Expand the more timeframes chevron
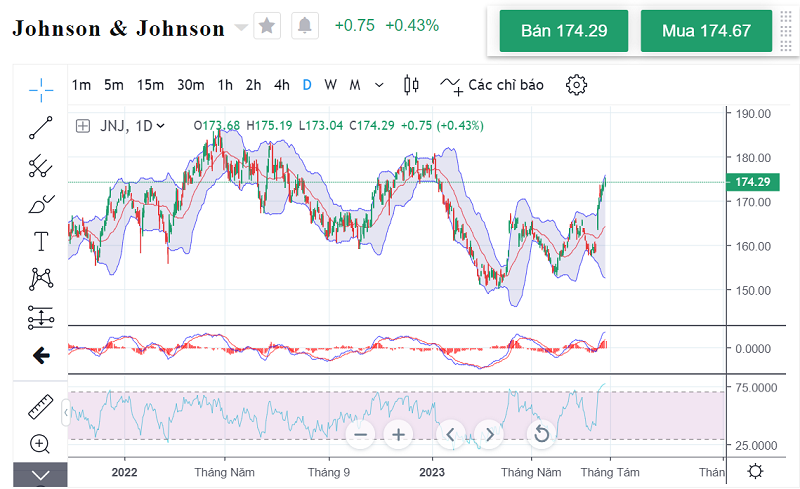 tap(379, 85)
